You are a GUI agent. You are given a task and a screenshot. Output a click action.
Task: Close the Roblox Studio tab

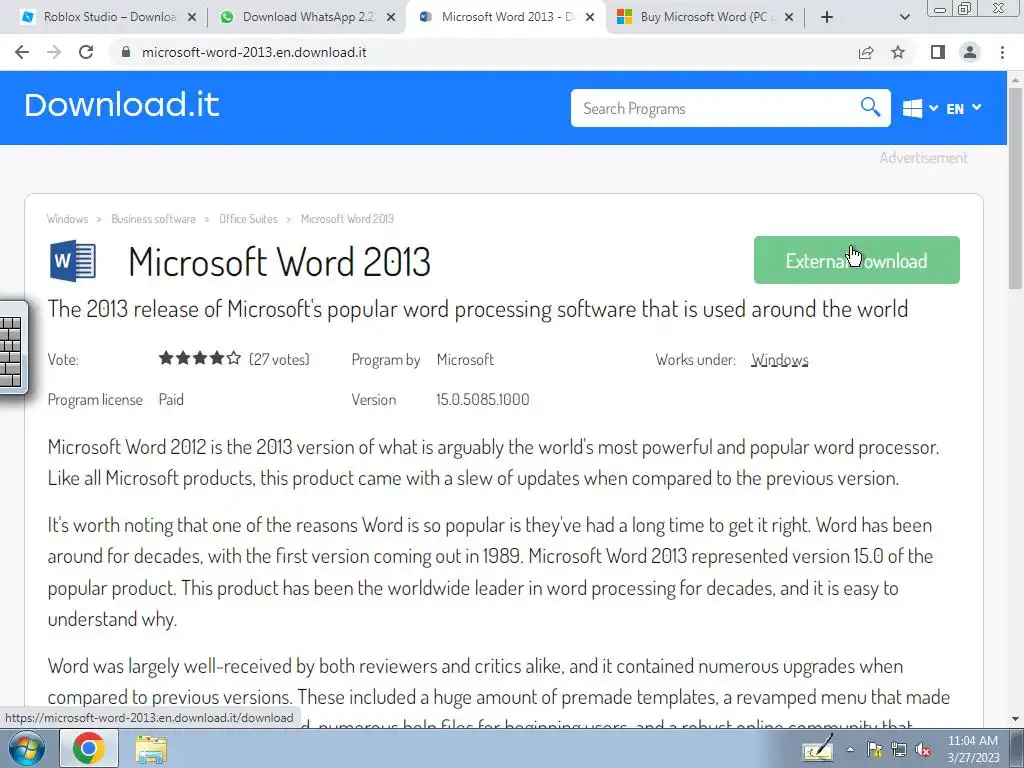(191, 18)
